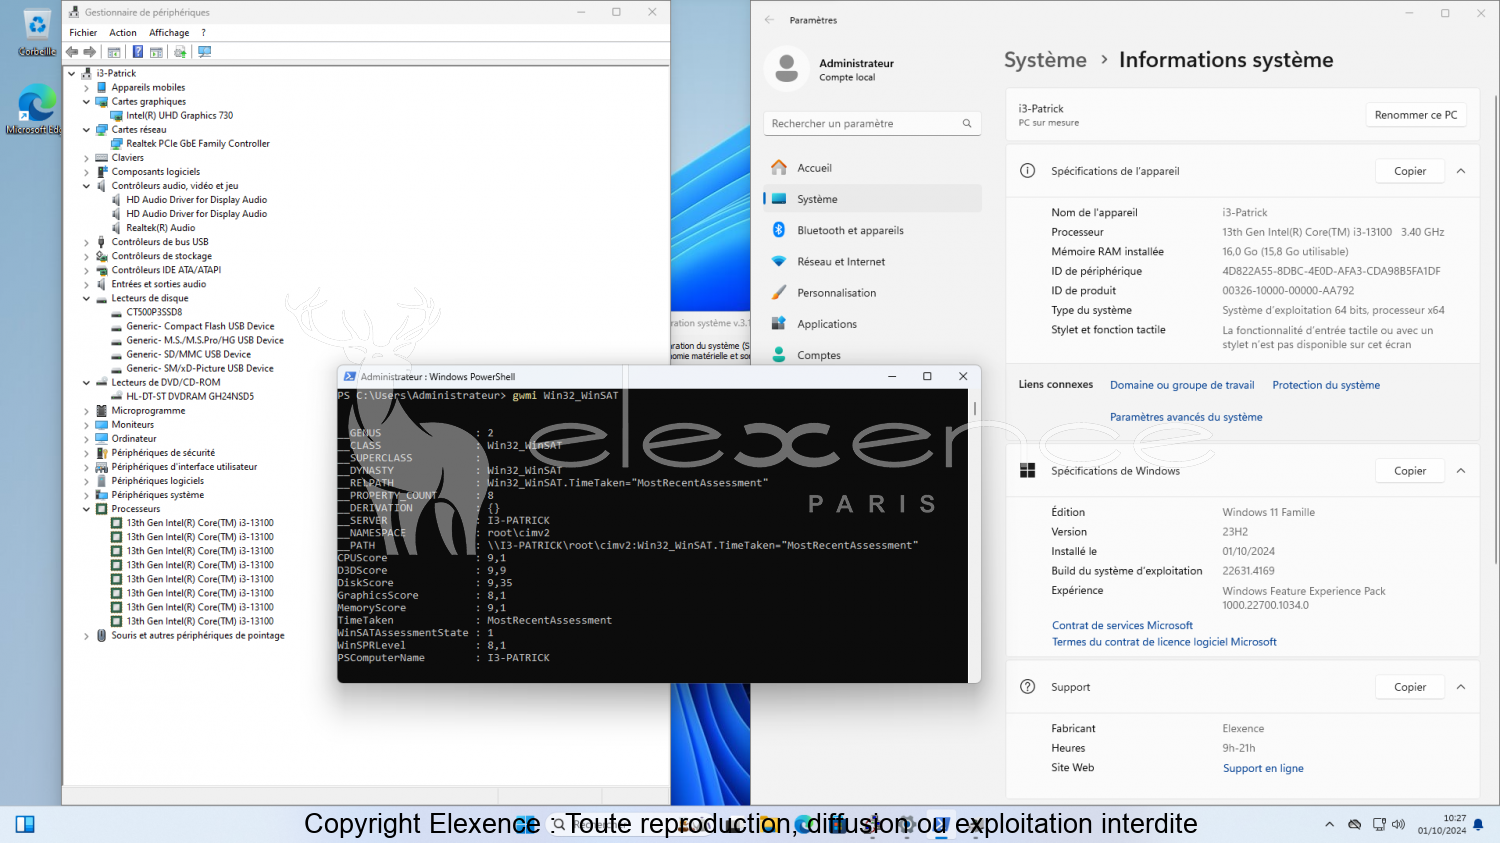The image size is (1500, 843).
Task: Show hidden tray icons chevron
Action: point(1329,824)
